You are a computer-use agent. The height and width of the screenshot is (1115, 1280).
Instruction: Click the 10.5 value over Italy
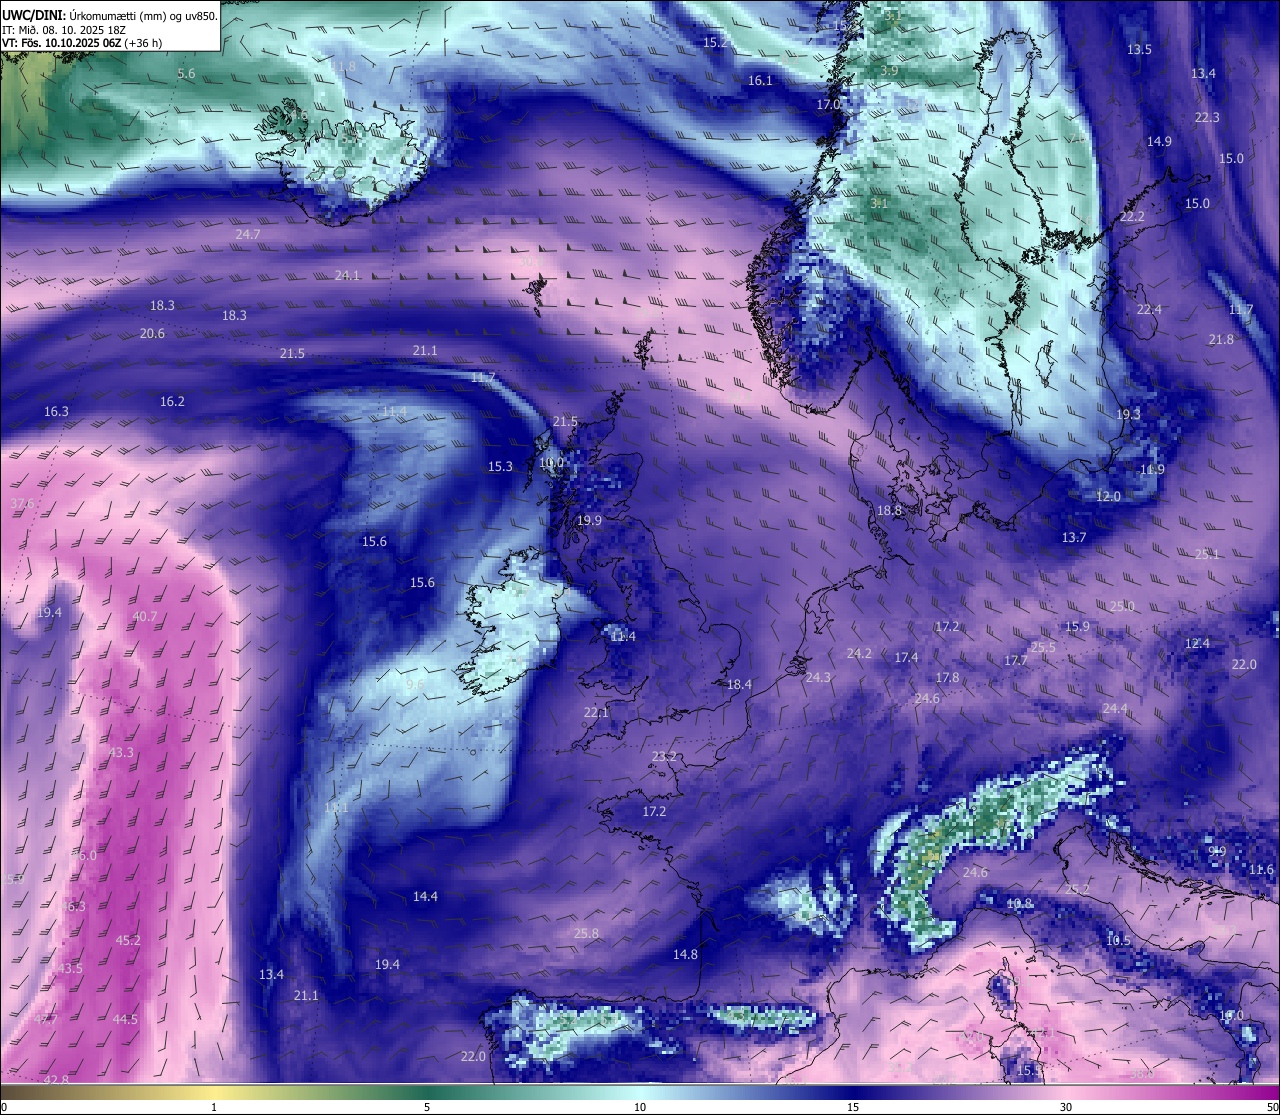(1118, 941)
